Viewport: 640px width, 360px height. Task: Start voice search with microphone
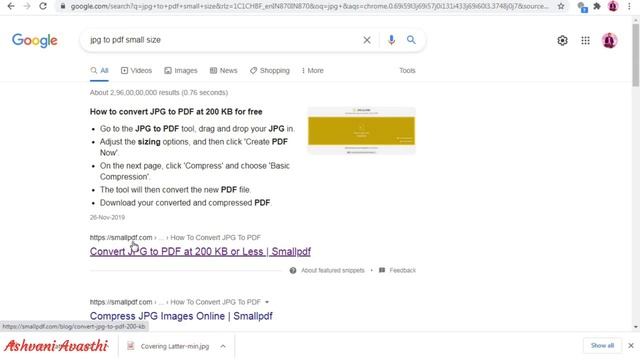coord(391,40)
